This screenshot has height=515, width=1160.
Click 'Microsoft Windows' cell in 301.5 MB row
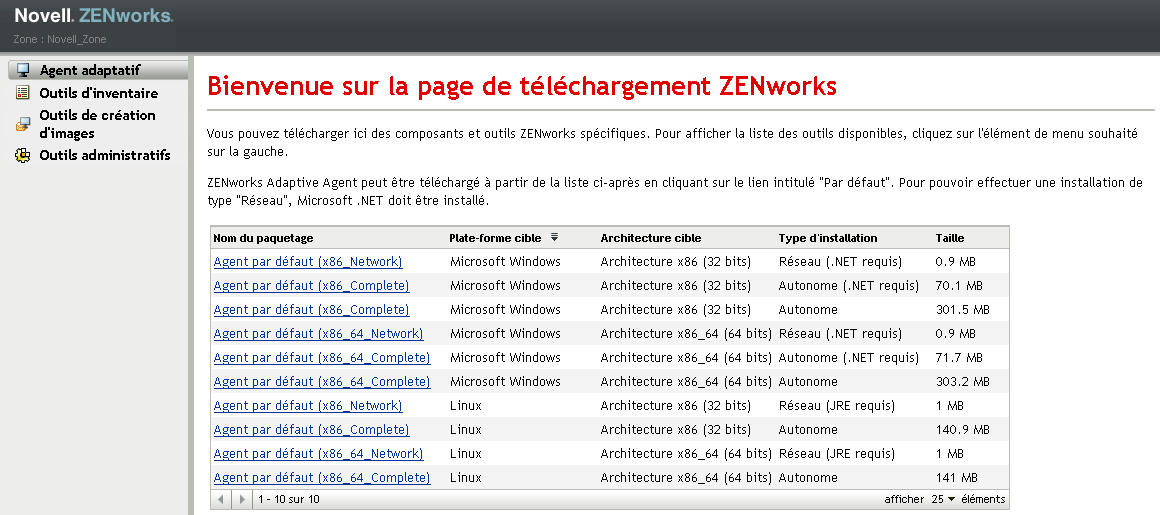pos(505,310)
